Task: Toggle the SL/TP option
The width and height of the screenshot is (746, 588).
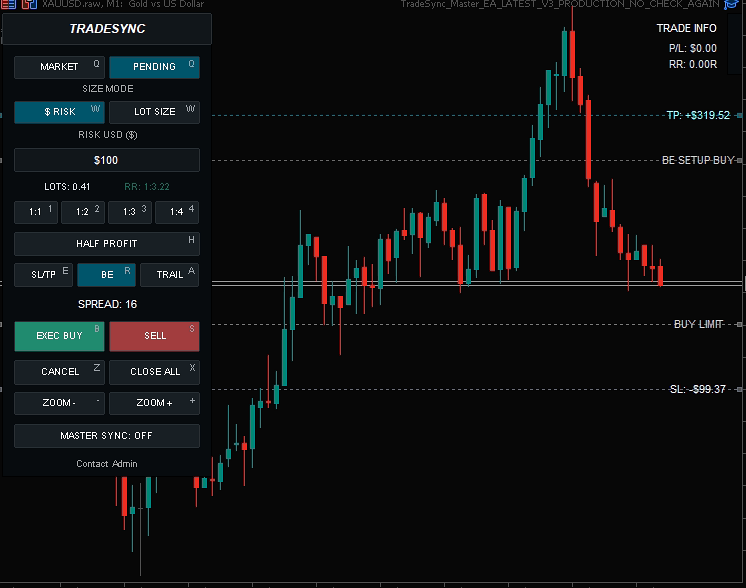Action: (43, 275)
